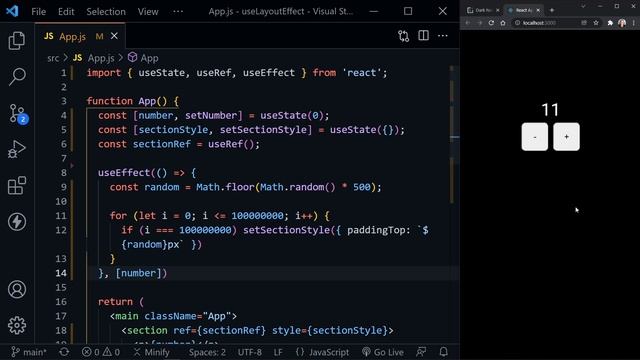Open editor More Actions ellipsis
Viewport: 640px width, 360px height.
(443, 36)
